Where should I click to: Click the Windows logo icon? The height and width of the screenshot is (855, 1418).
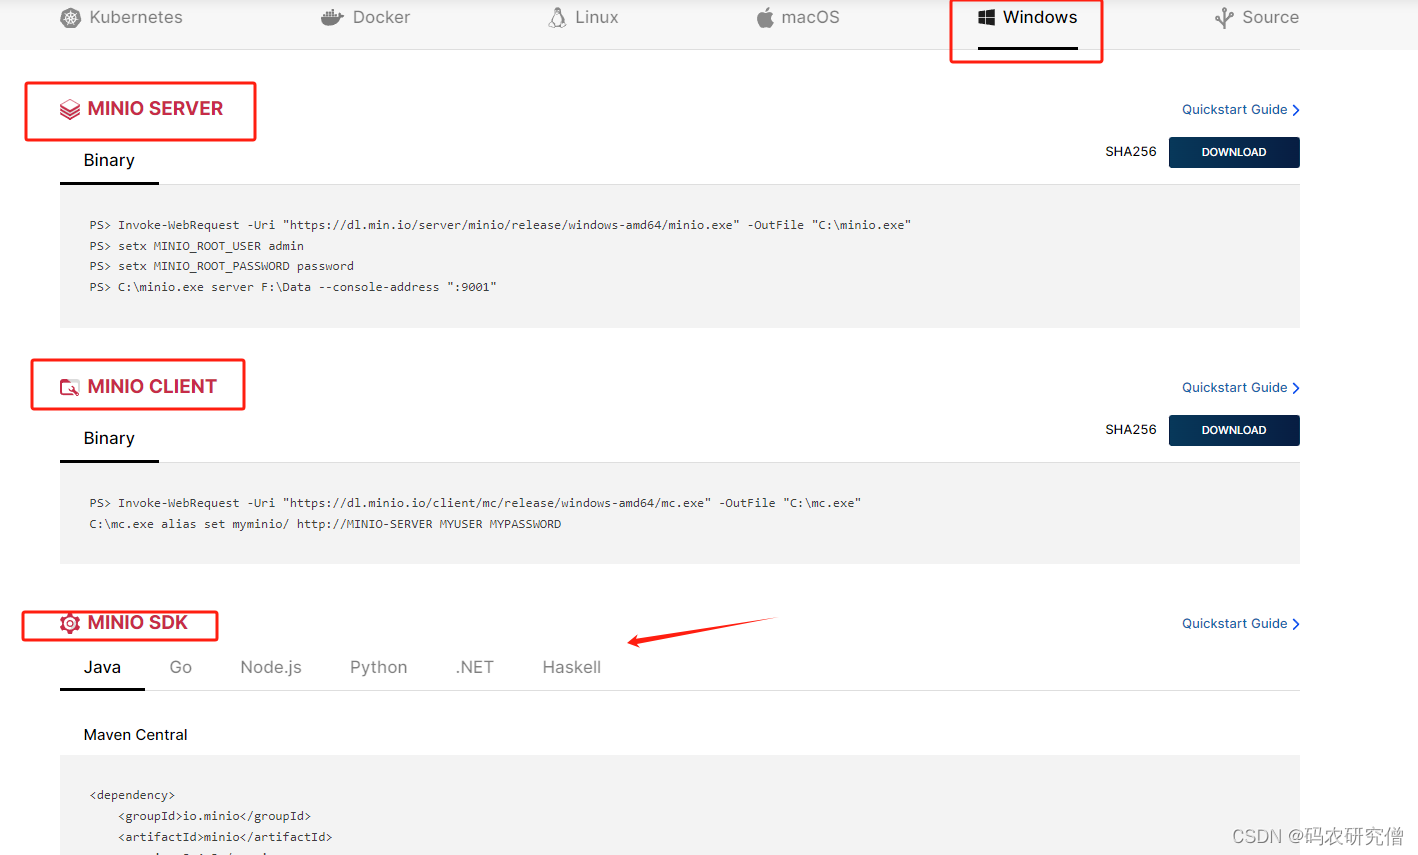(x=986, y=17)
